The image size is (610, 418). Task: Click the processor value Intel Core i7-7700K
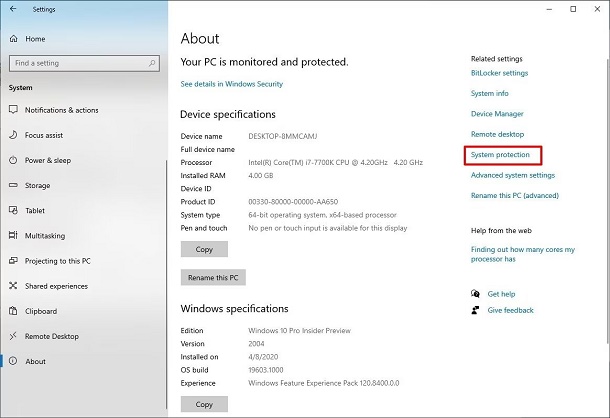click(335, 162)
